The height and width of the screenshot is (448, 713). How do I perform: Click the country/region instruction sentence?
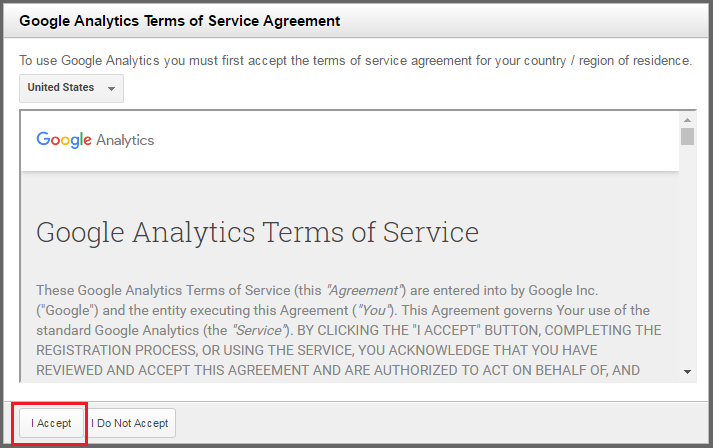[355, 61]
